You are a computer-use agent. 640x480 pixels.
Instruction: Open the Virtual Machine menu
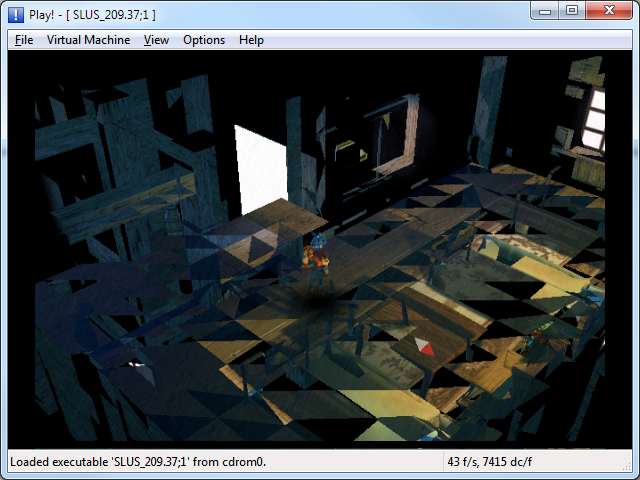tap(89, 40)
